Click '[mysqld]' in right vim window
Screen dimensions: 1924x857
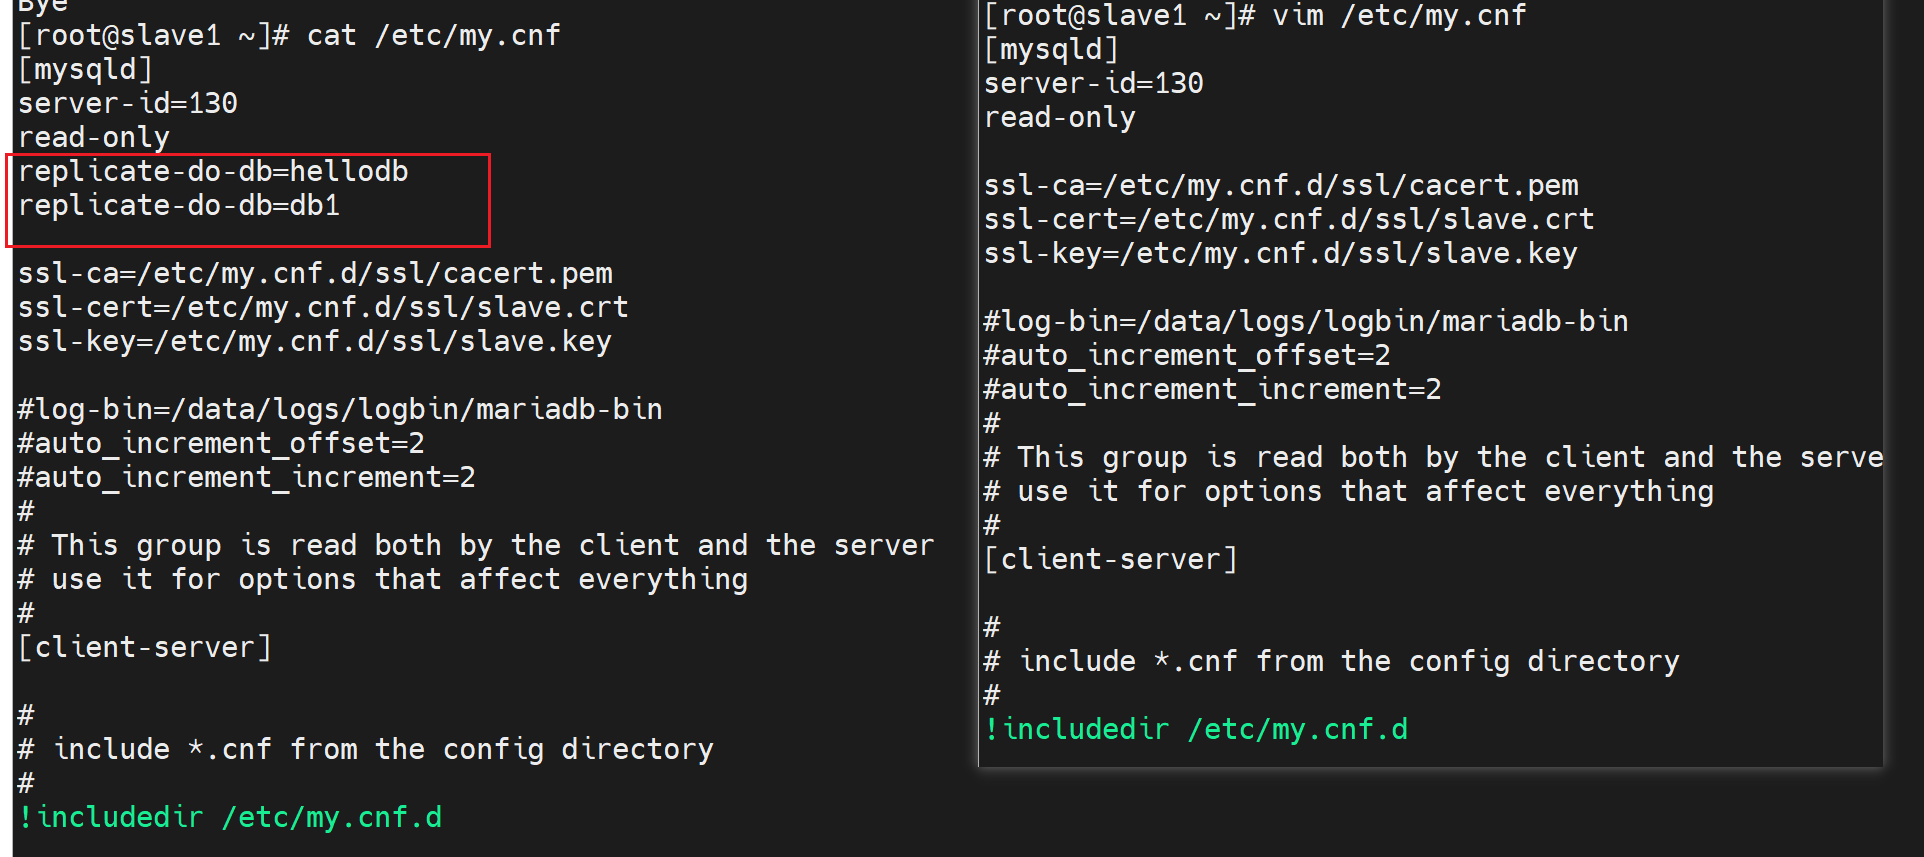[1051, 50]
